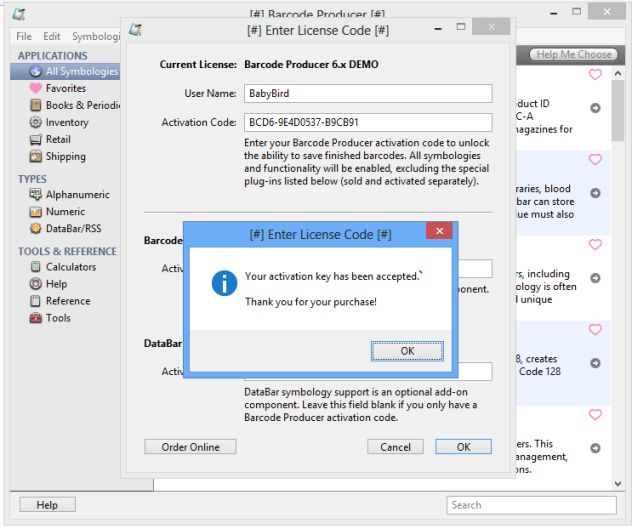Click the Numeric type icon

click(x=35, y=212)
